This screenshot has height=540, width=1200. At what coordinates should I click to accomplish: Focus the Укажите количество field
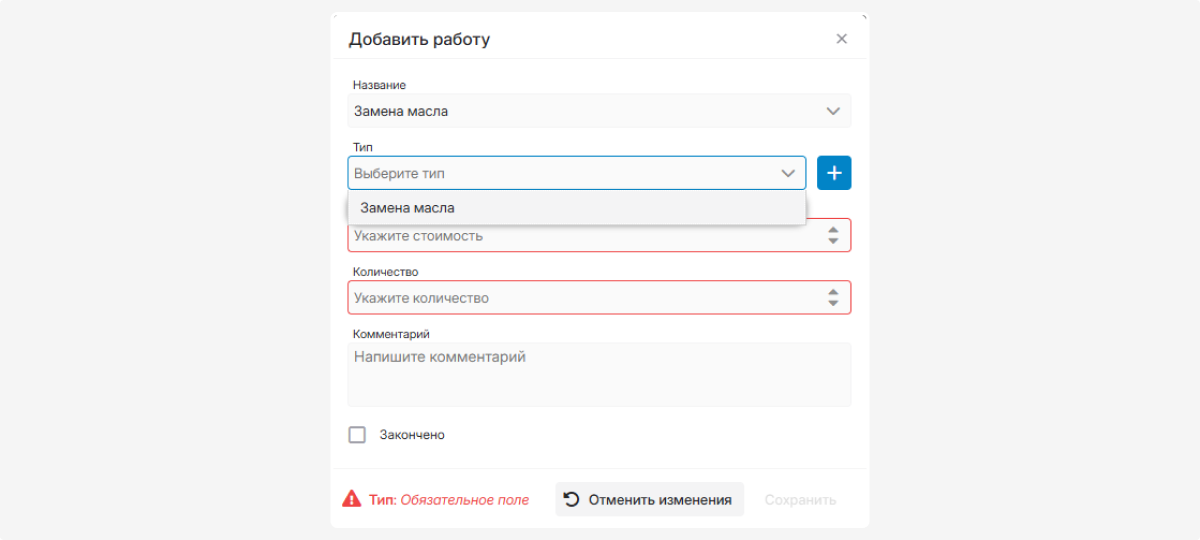click(580, 298)
